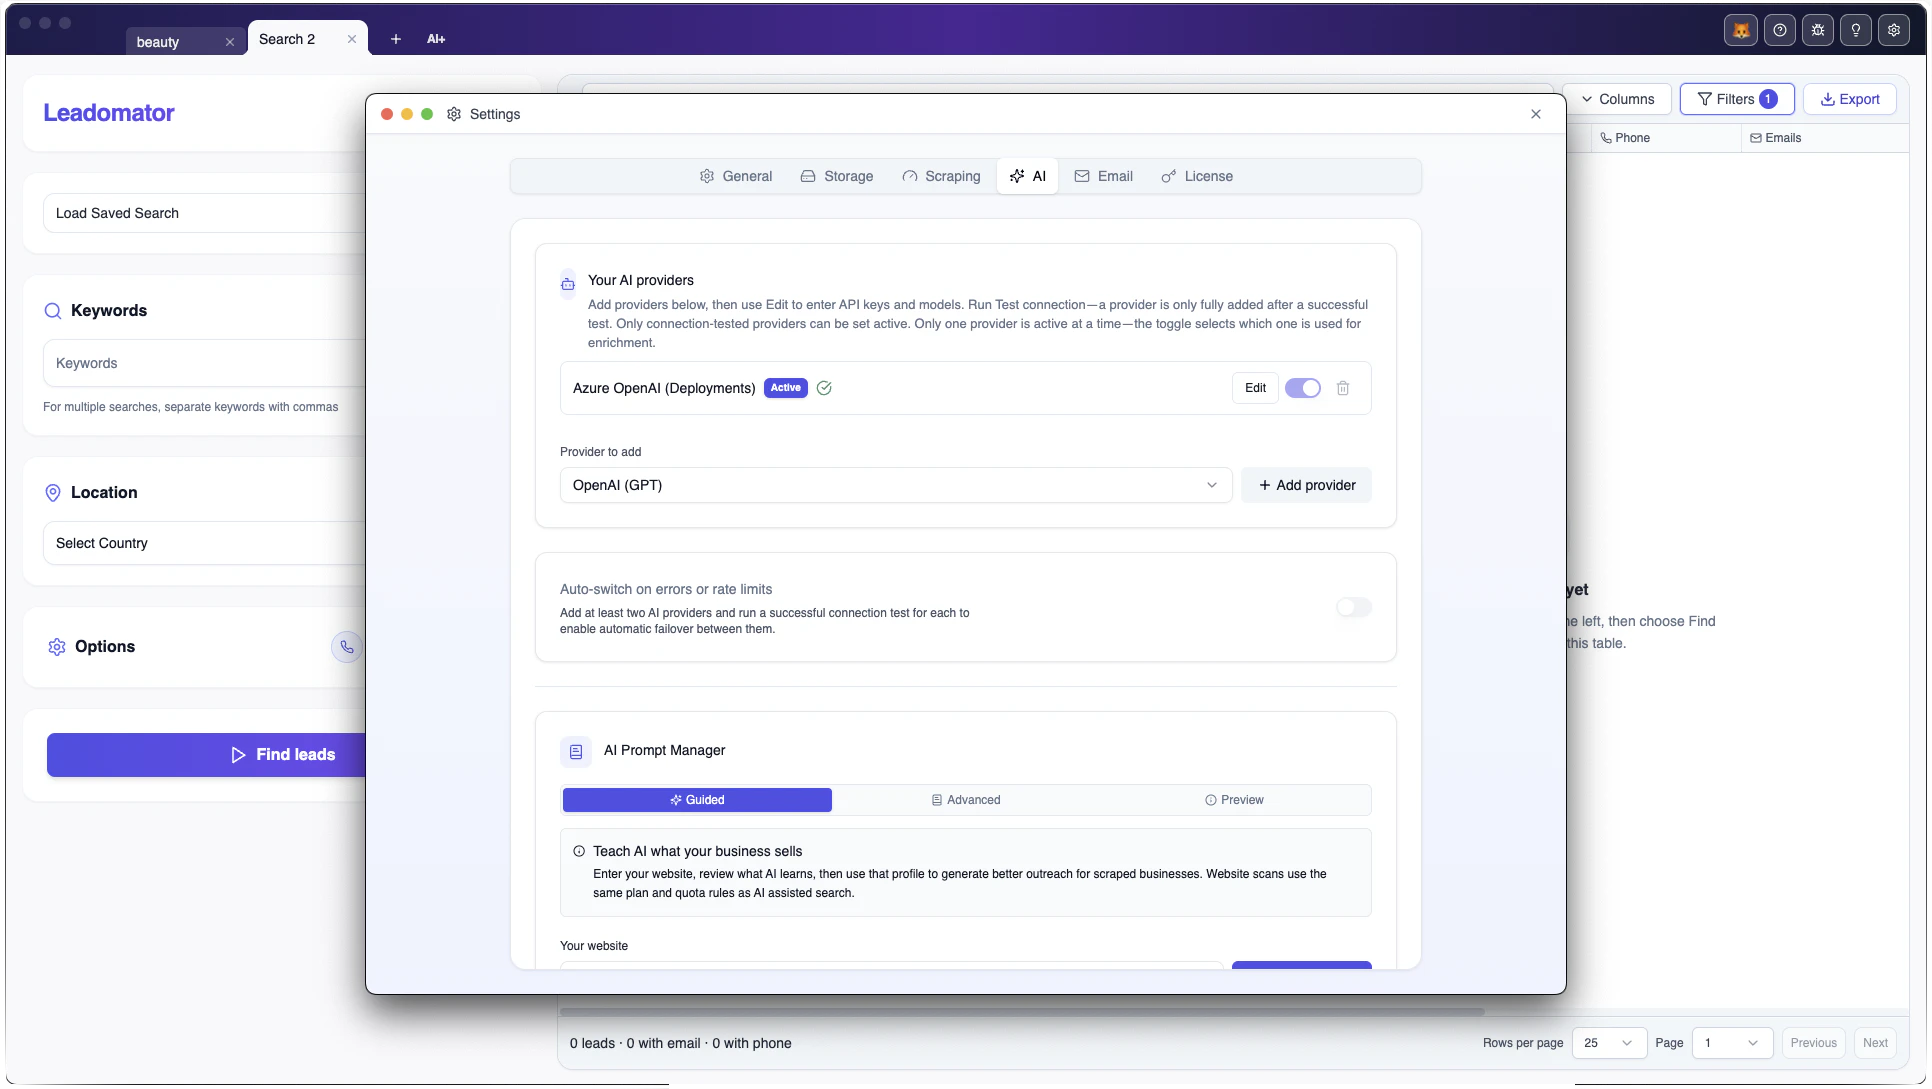The width and height of the screenshot is (1932, 1089).
Task: Switch to Scraping settings tab
Action: 941,176
